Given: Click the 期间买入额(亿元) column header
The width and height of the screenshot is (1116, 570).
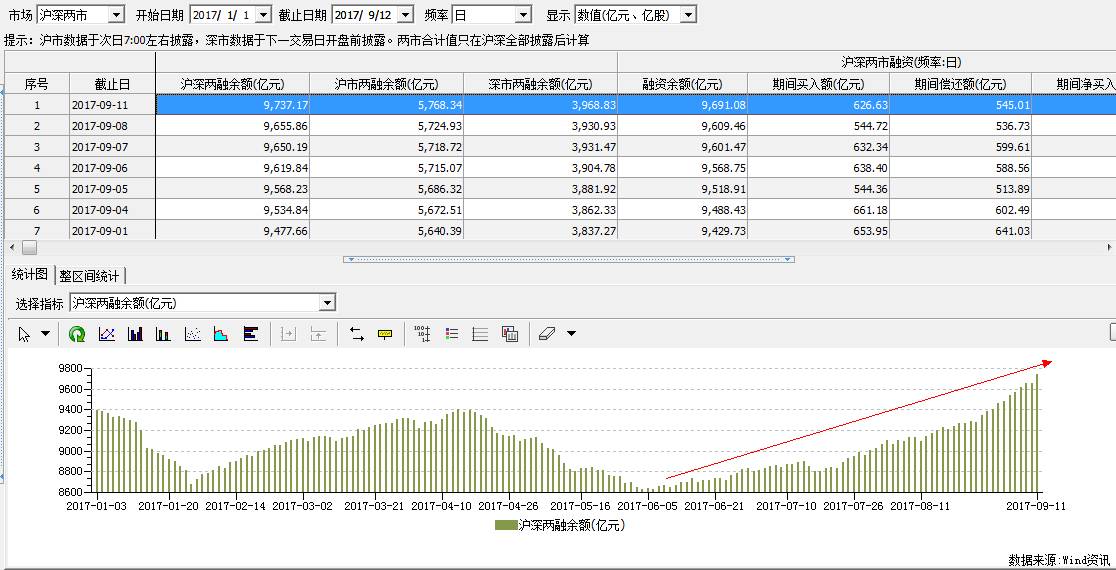Looking at the screenshot, I should click(x=818, y=84).
